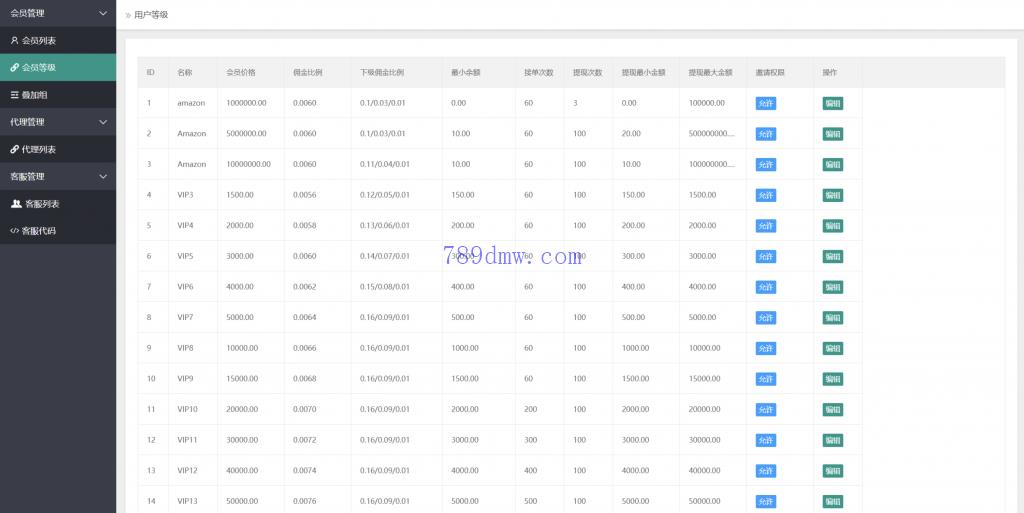Click the user icon beside 会员列表

tap(14, 40)
